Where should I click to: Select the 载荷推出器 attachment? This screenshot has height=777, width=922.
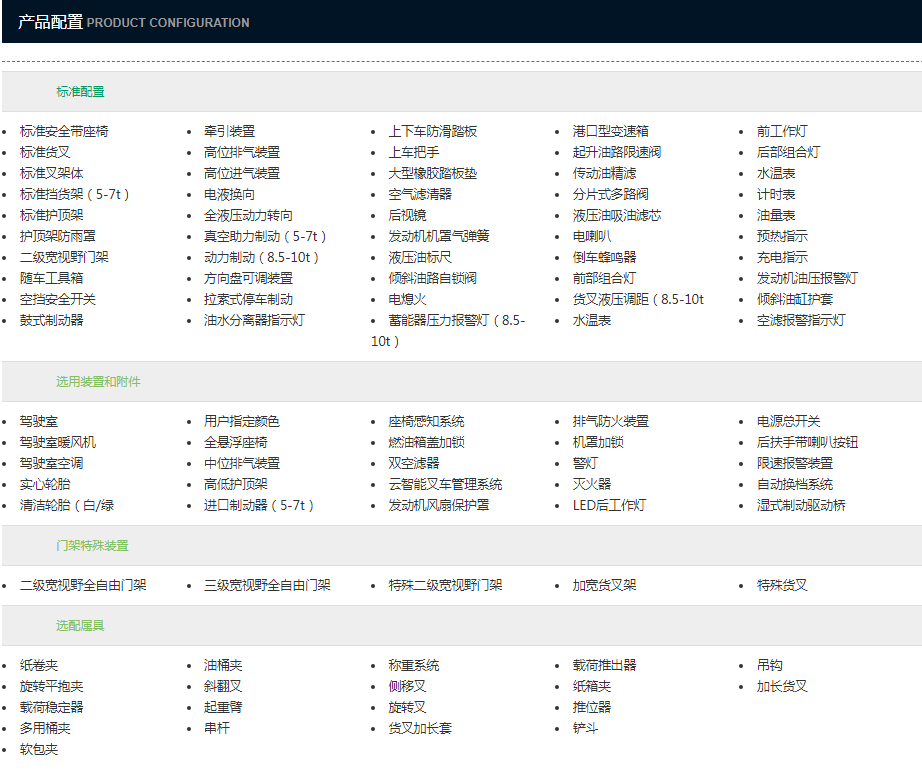[x=604, y=665]
